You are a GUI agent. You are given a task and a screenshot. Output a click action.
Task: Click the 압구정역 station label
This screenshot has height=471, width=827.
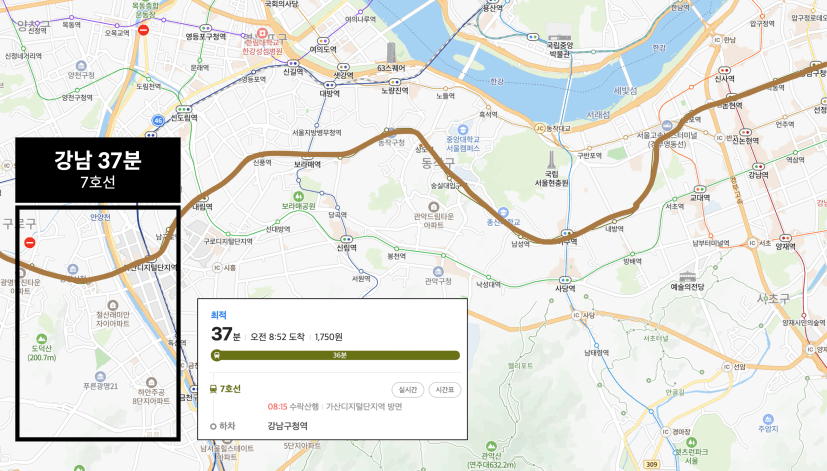[762, 24]
